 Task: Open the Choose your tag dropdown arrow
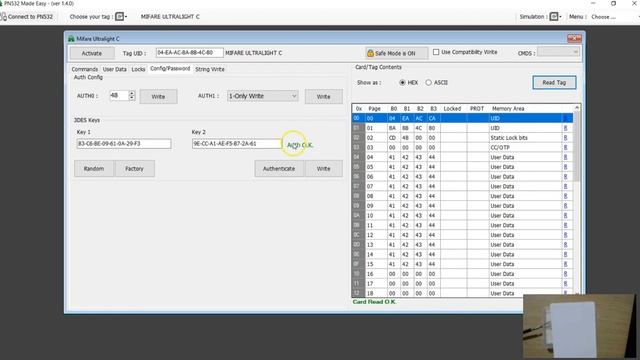[126, 17]
